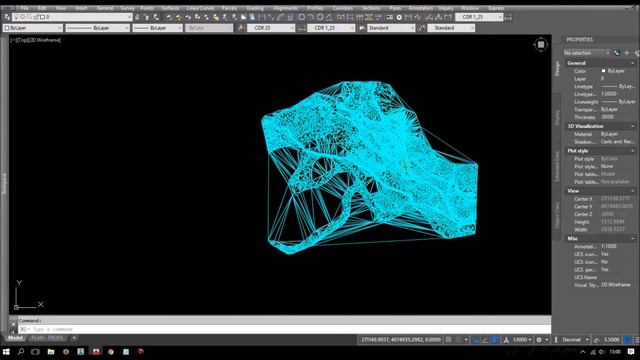640x360 pixels.
Task: Open the Grading menu
Action: click(x=255, y=8)
